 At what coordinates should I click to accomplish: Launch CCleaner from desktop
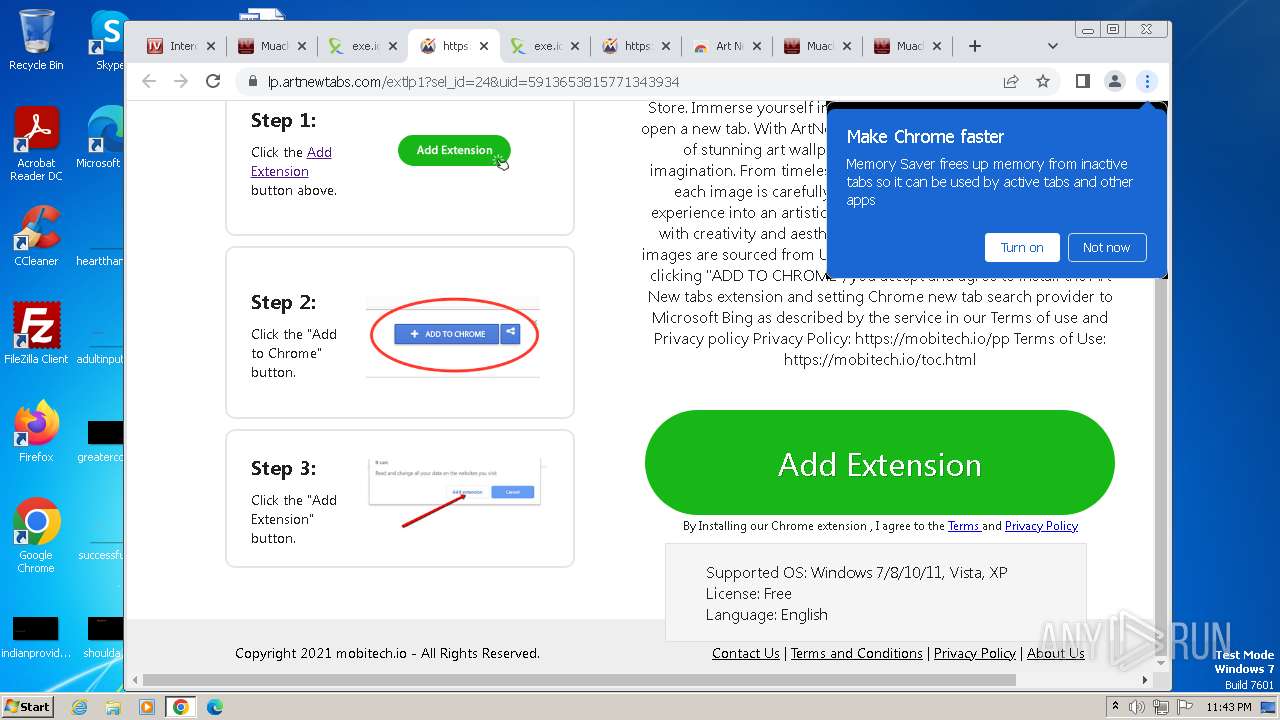tap(36, 236)
